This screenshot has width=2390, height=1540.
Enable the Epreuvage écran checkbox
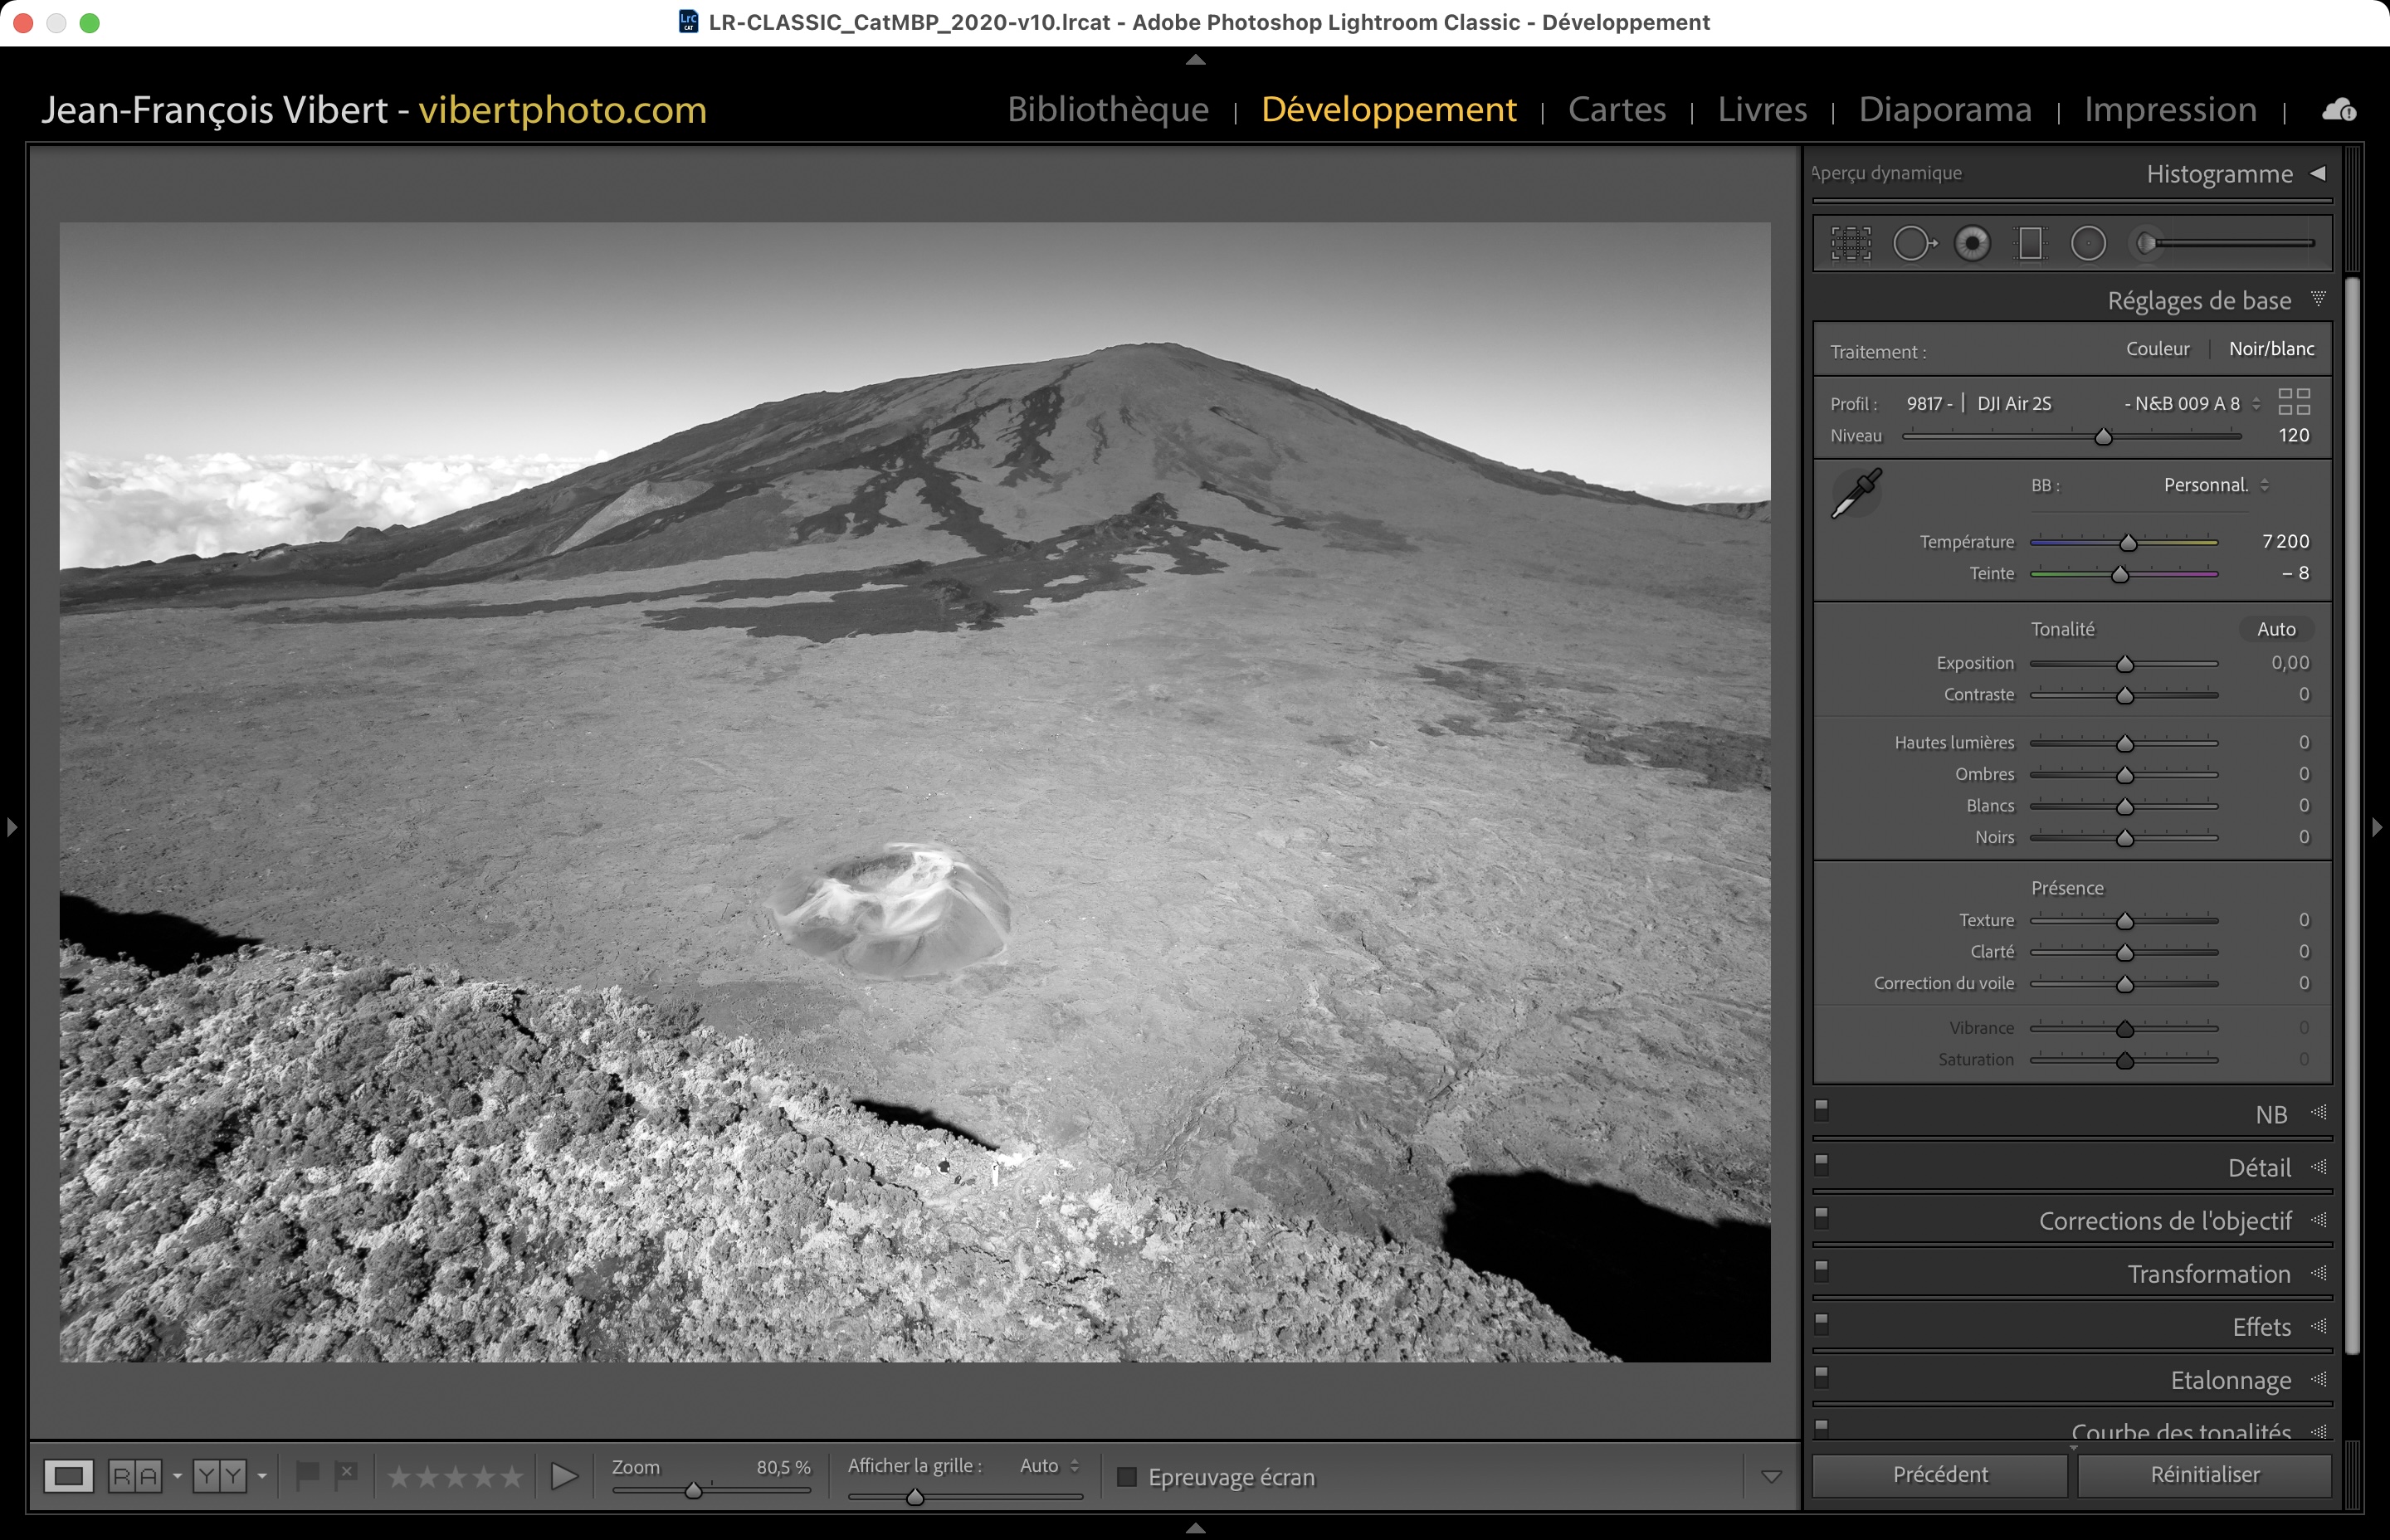[1127, 1477]
